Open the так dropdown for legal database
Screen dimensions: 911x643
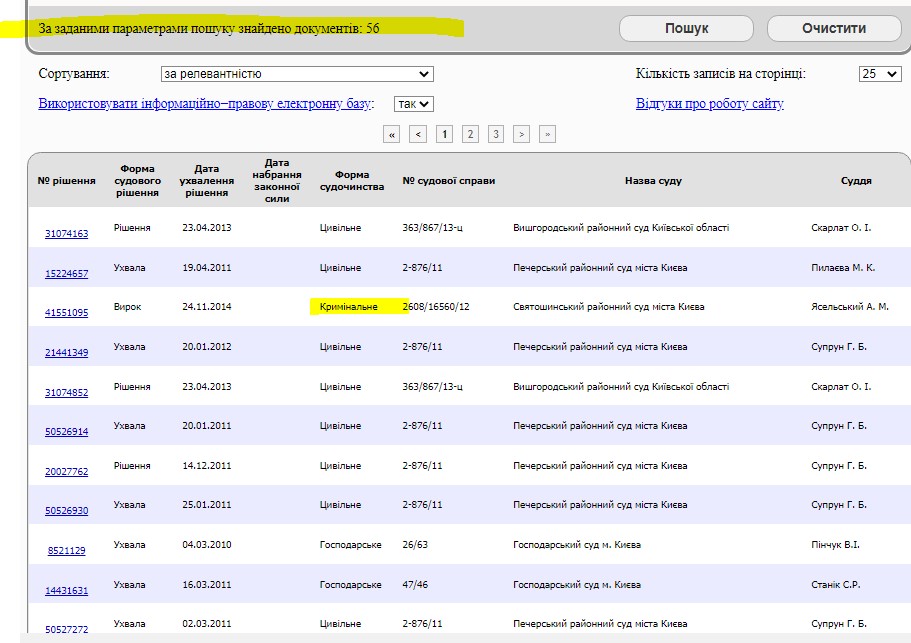point(413,104)
